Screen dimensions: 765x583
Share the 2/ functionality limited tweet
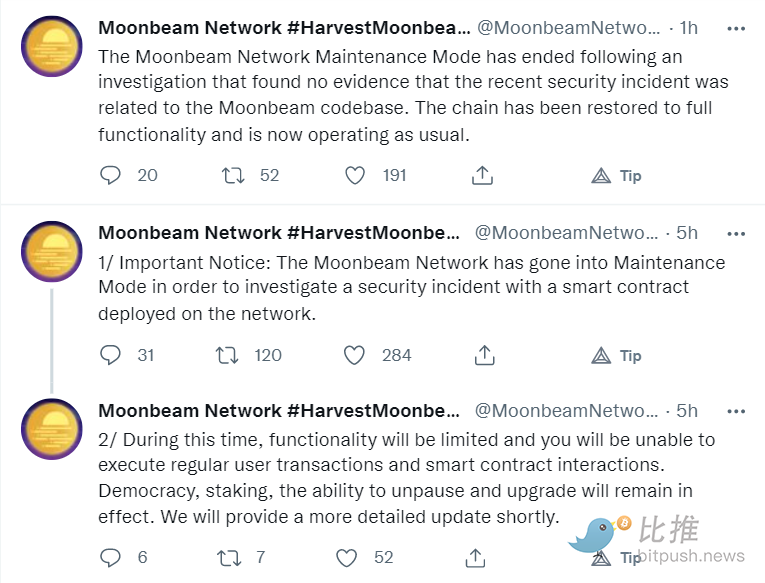click(475, 558)
